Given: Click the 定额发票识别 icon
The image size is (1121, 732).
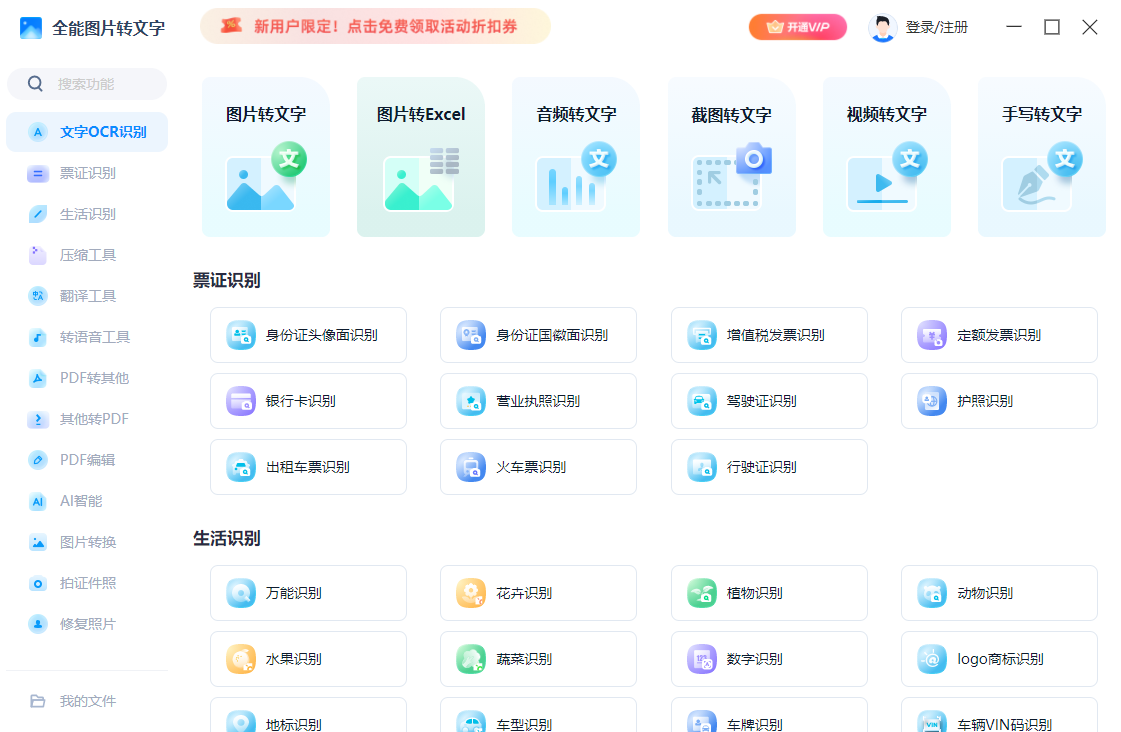Looking at the screenshot, I should pyautogui.click(x=932, y=335).
